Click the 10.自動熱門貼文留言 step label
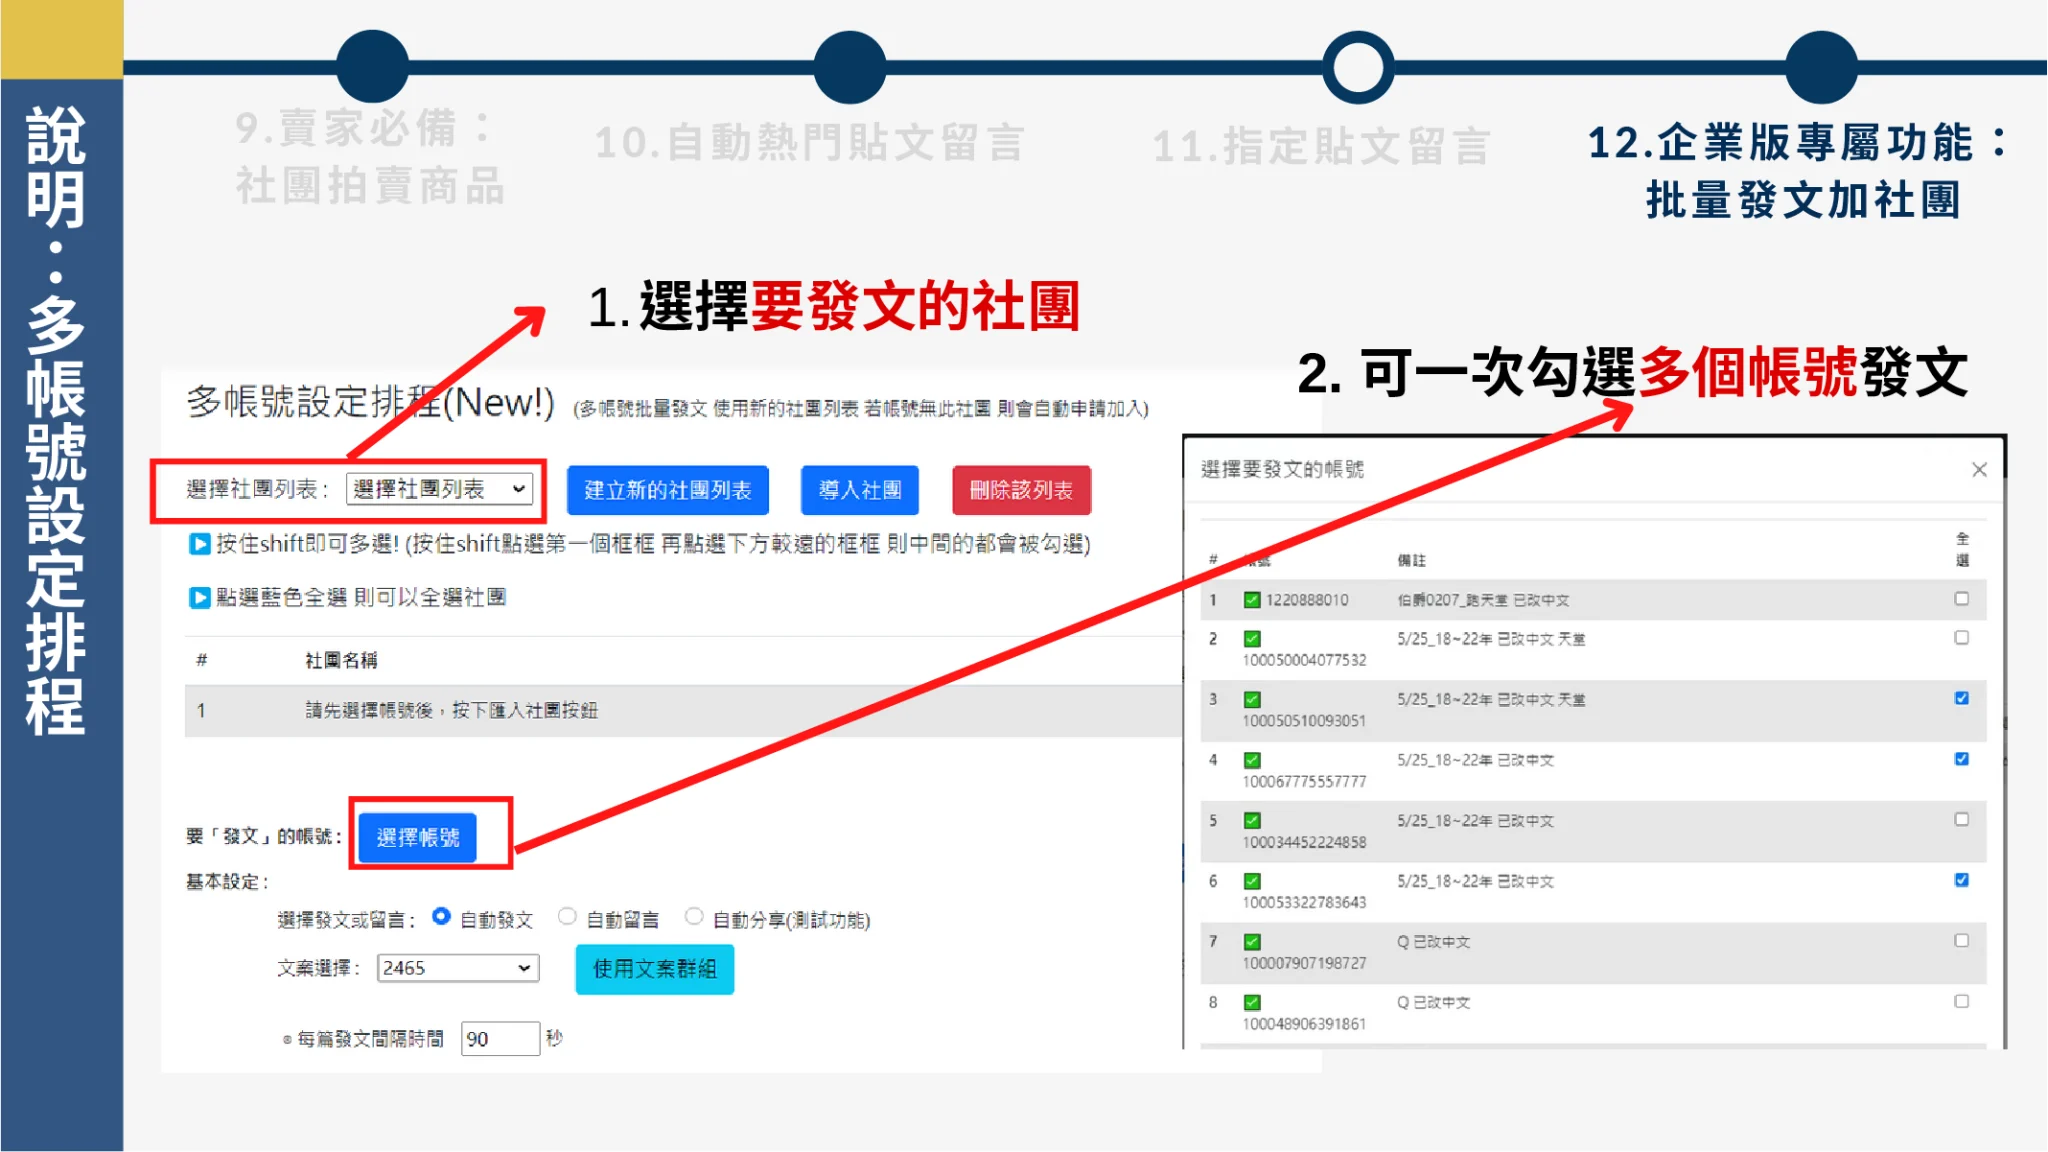Viewport: 2048px width, 1152px height. [x=809, y=143]
